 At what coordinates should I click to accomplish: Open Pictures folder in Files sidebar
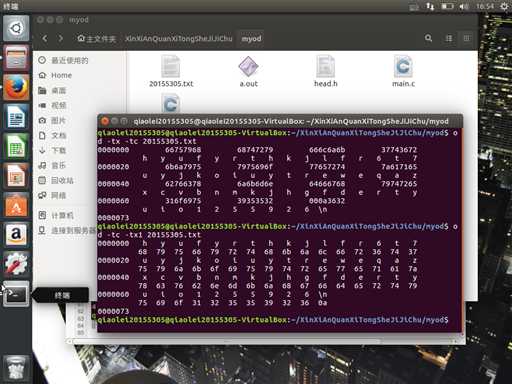click(x=52, y=120)
